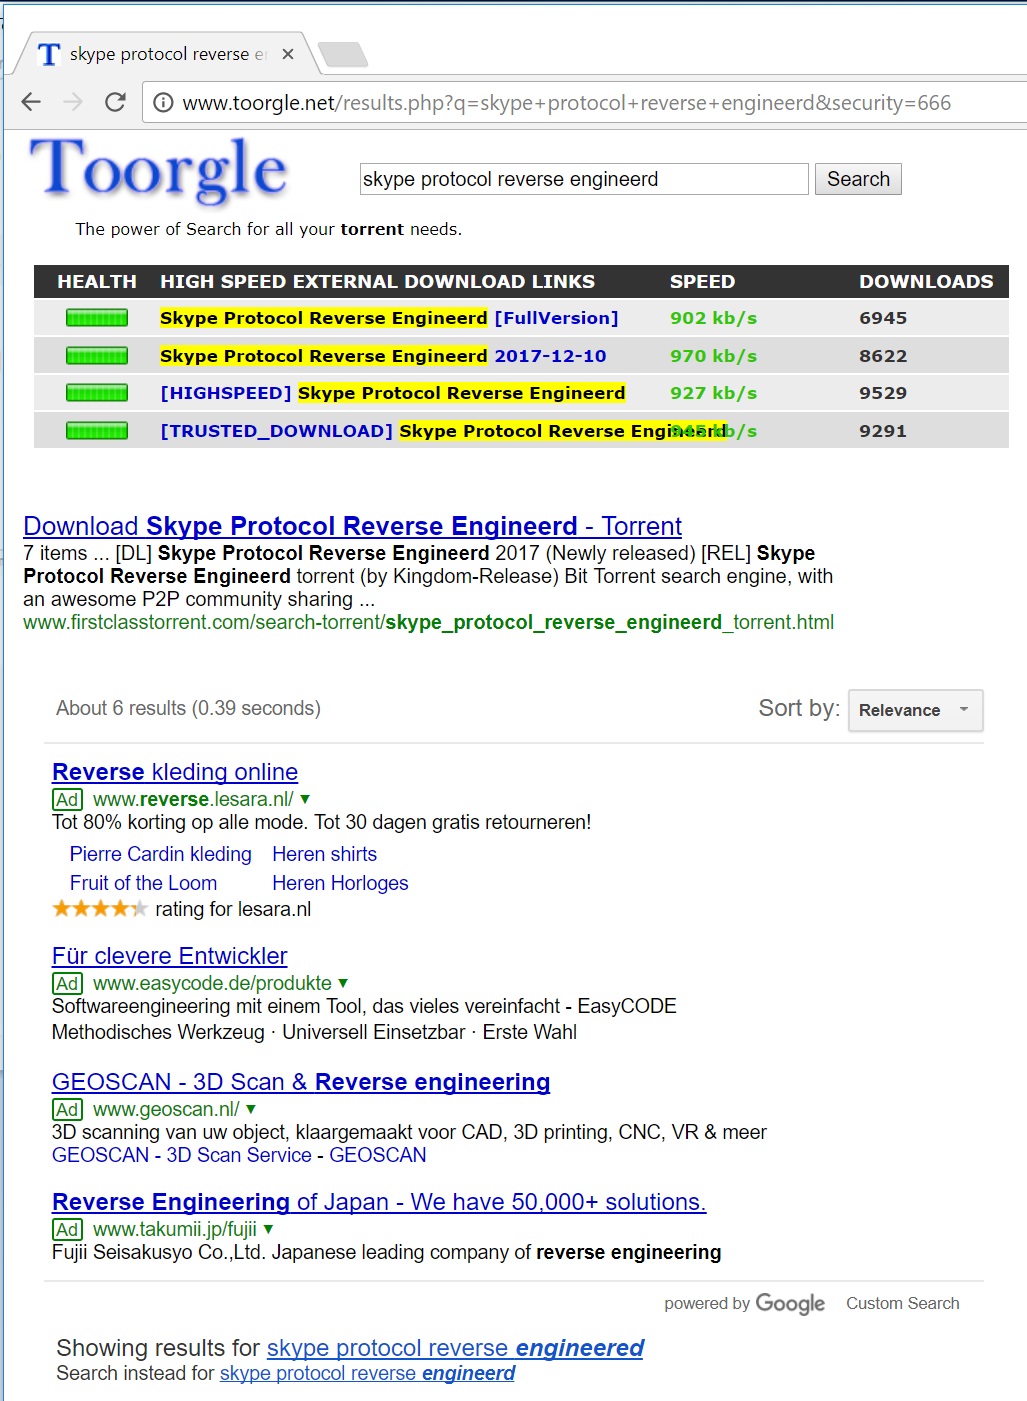Click the 'About 6 results (0.39 seconds)' text
1027x1401 pixels.
point(188,708)
